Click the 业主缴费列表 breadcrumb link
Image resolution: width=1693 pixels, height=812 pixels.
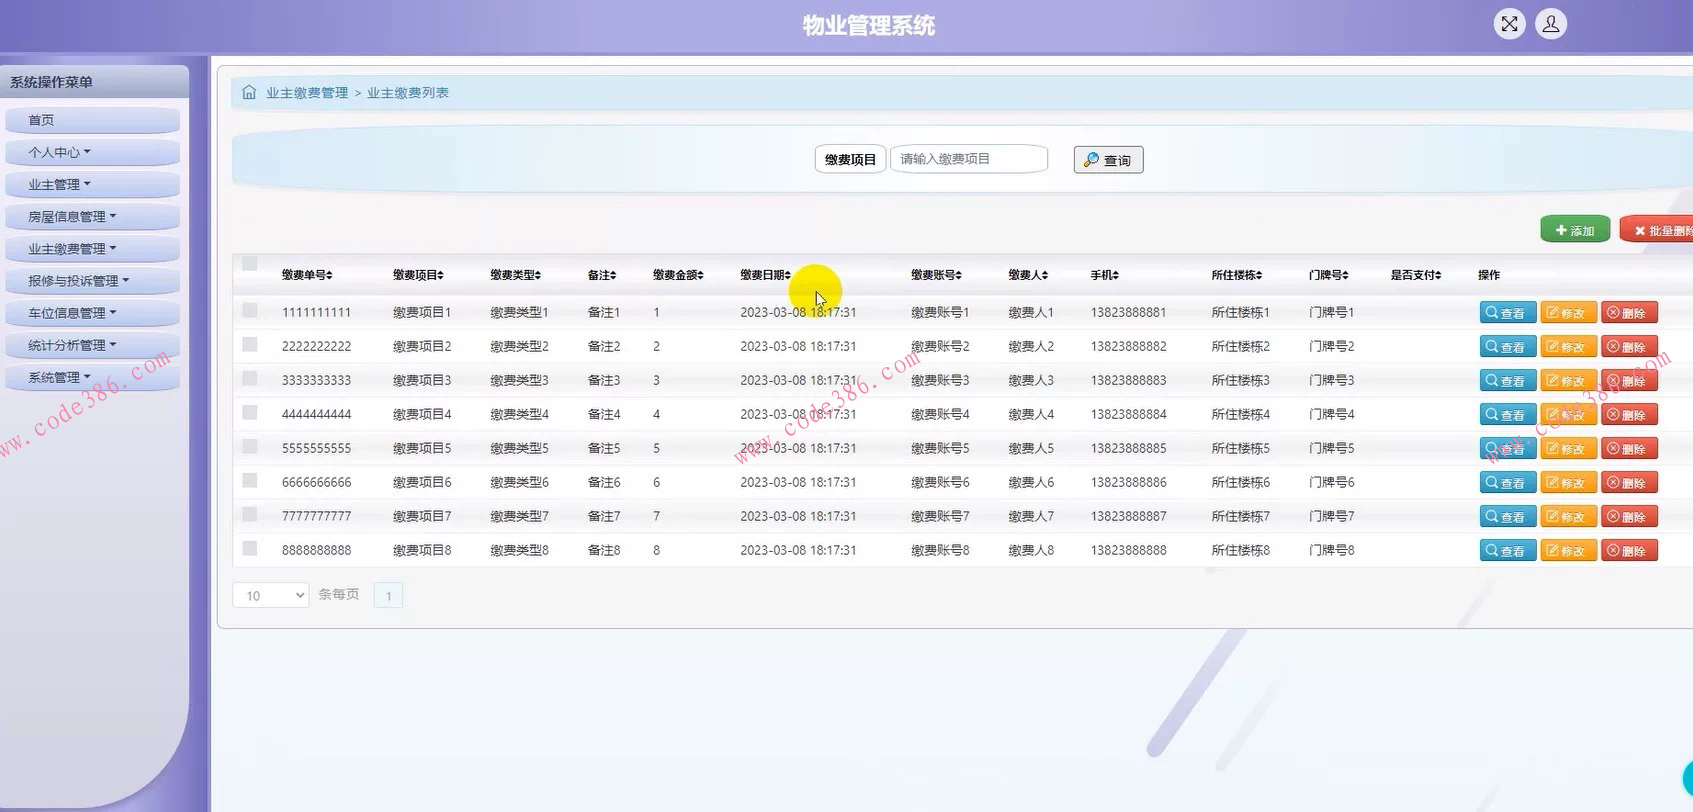click(x=408, y=93)
